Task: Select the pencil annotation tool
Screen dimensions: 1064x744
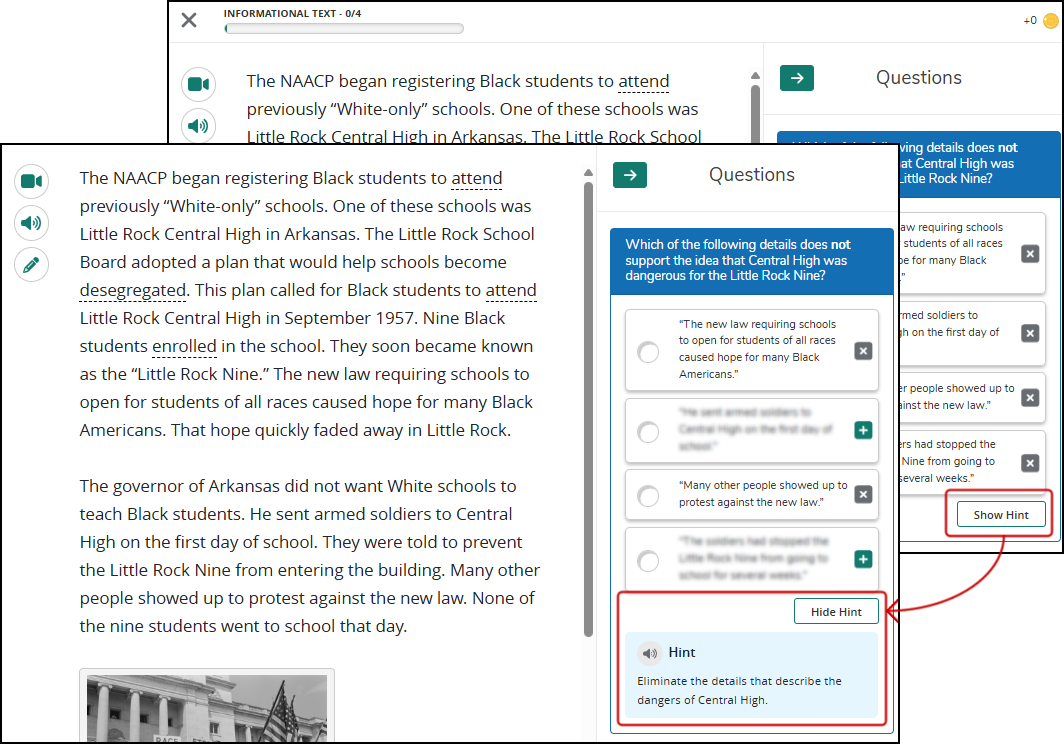Action: 31,265
